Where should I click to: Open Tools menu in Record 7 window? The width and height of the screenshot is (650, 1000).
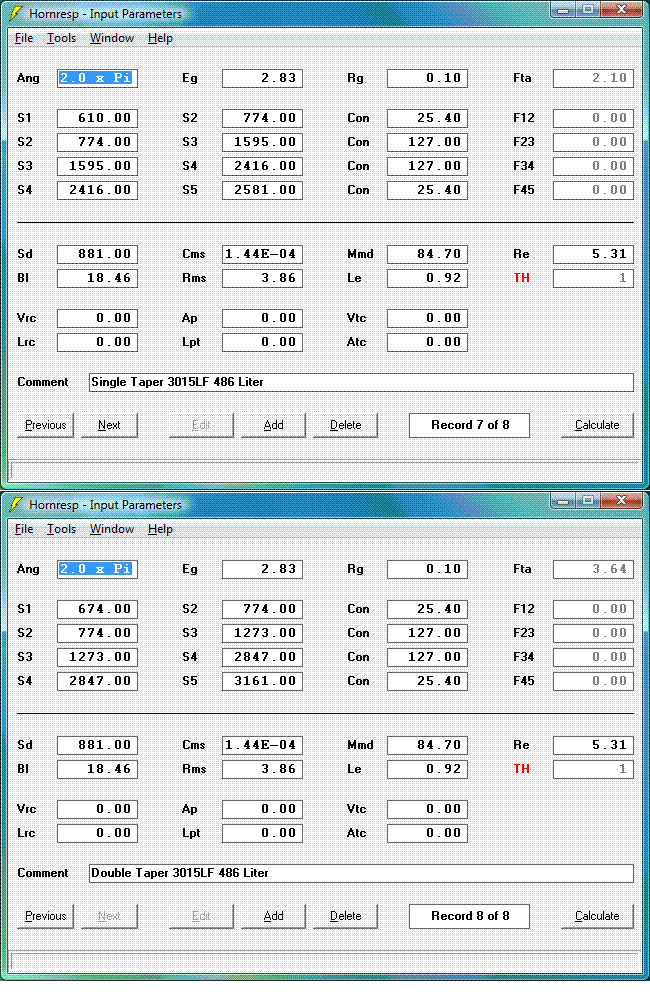click(x=61, y=38)
